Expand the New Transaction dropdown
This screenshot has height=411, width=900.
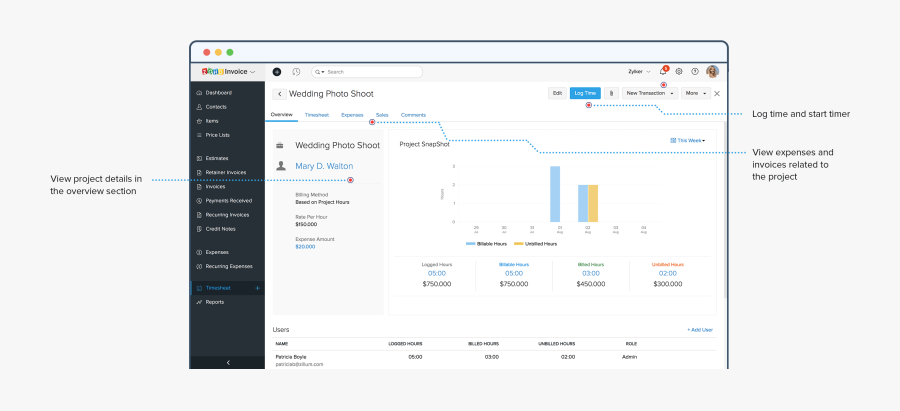click(x=650, y=93)
